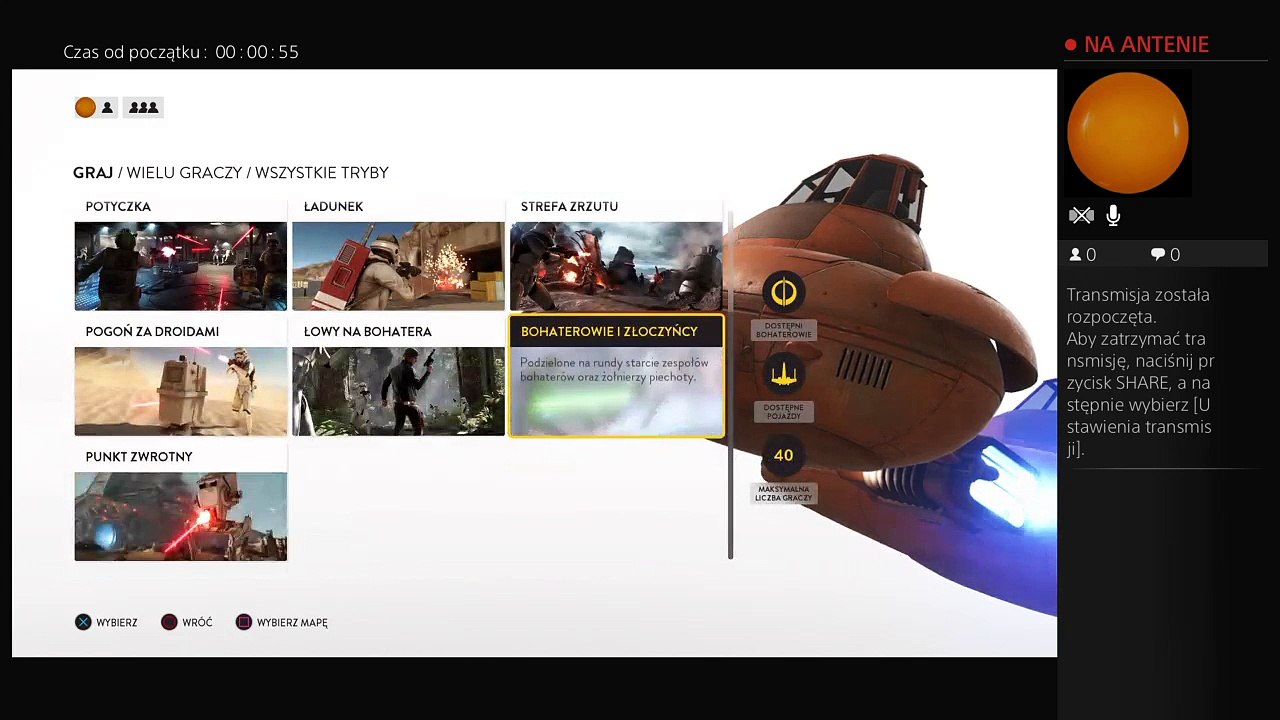Choose the Pogoń za Droidami thumbnail
This screenshot has width=1280, height=720.
click(x=180, y=391)
